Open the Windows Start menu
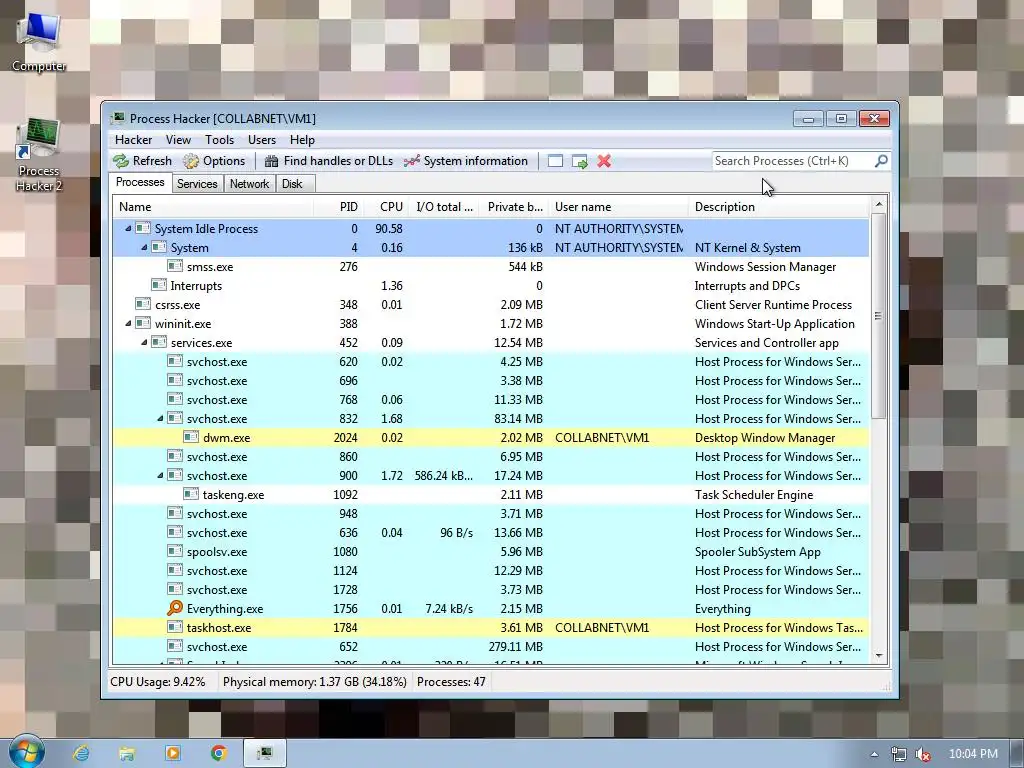Viewport: 1024px width, 768px height. pos(27,751)
